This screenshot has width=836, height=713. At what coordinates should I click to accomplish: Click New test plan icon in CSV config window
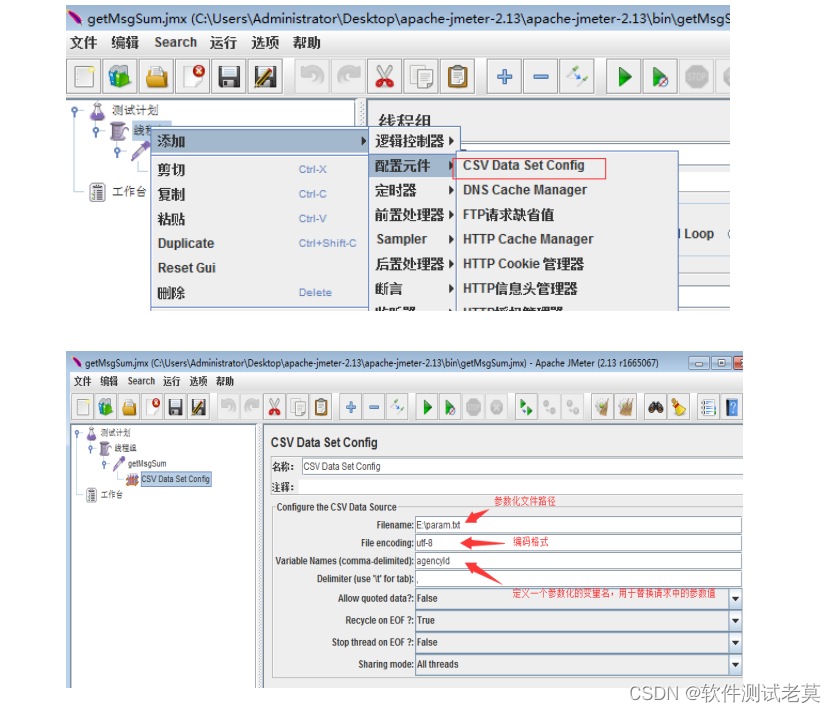pos(83,407)
